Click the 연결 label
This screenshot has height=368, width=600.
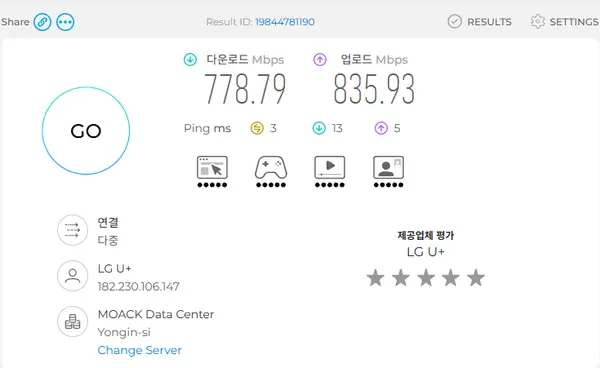108,222
